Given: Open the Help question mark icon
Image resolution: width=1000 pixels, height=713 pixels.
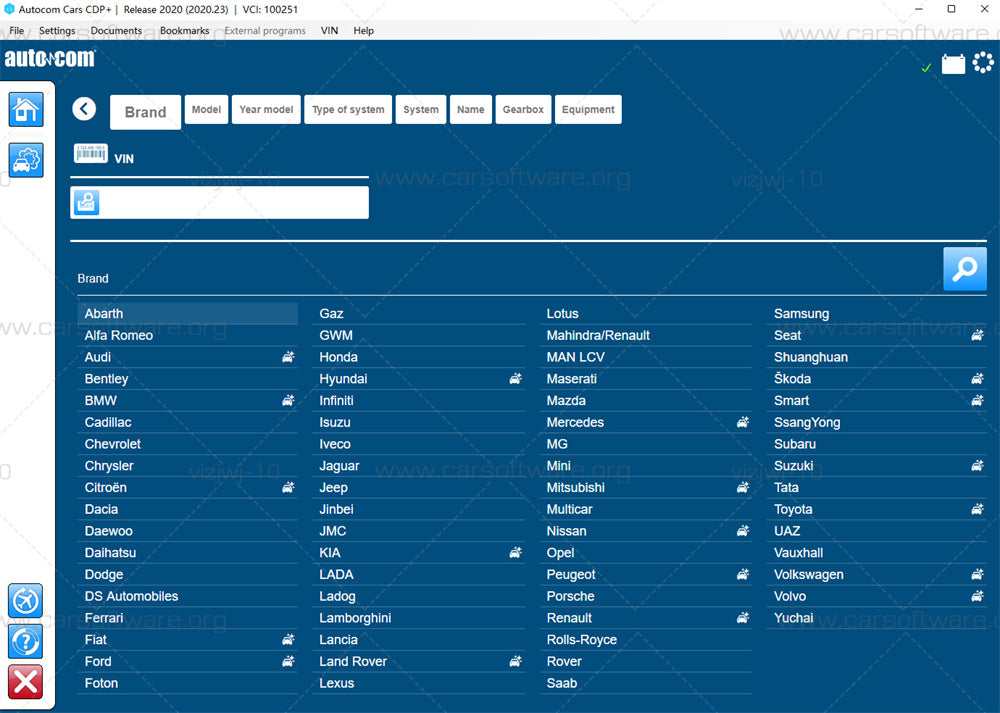Looking at the screenshot, I should coord(26,641).
